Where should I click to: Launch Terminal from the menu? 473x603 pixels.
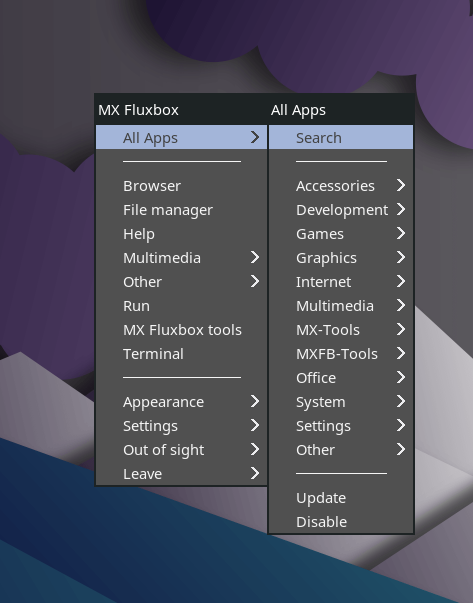[x=181, y=354]
